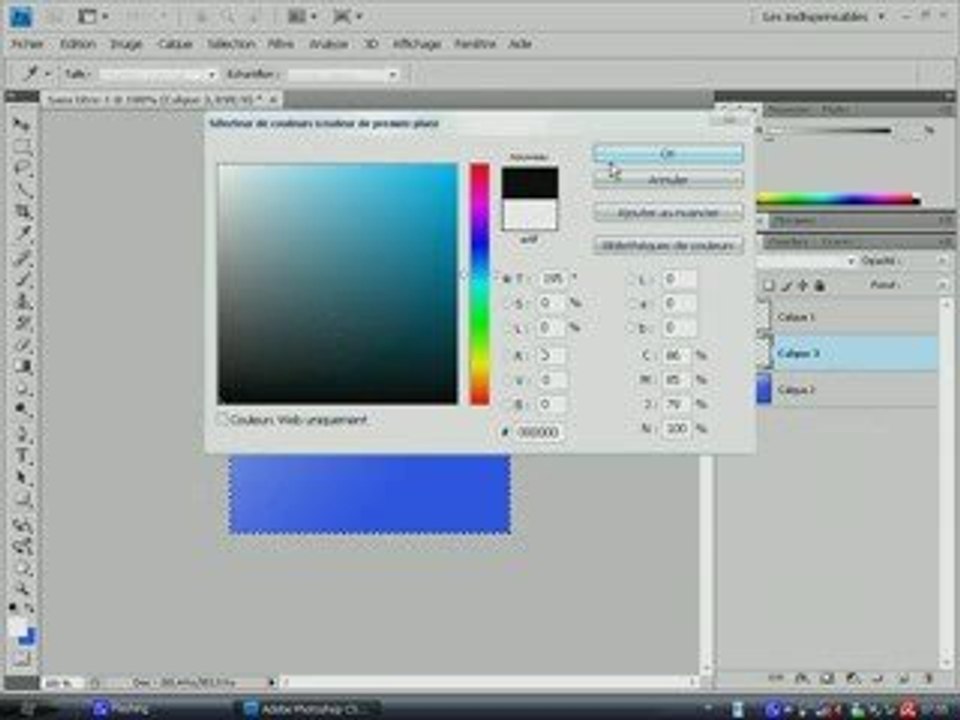Open the Affichage menu
960x720 pixels.
pyautogui.click(x=416, y=44)
